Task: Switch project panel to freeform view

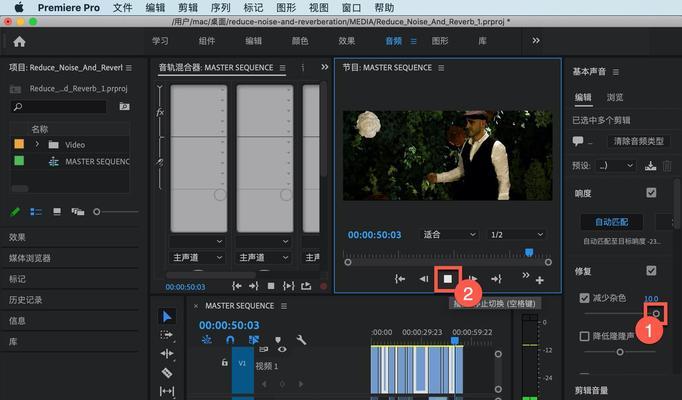Action: [78, 212]
